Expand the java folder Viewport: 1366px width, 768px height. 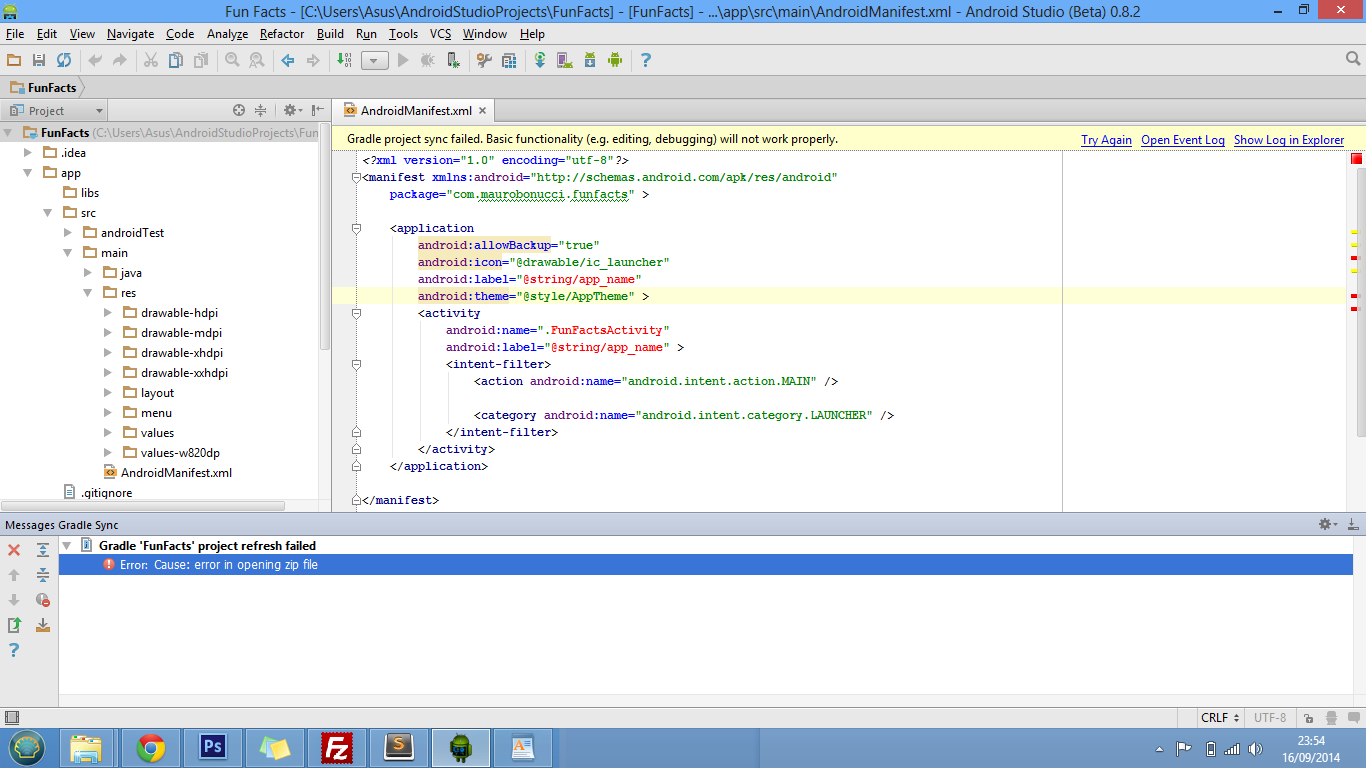tap(88, 273)
